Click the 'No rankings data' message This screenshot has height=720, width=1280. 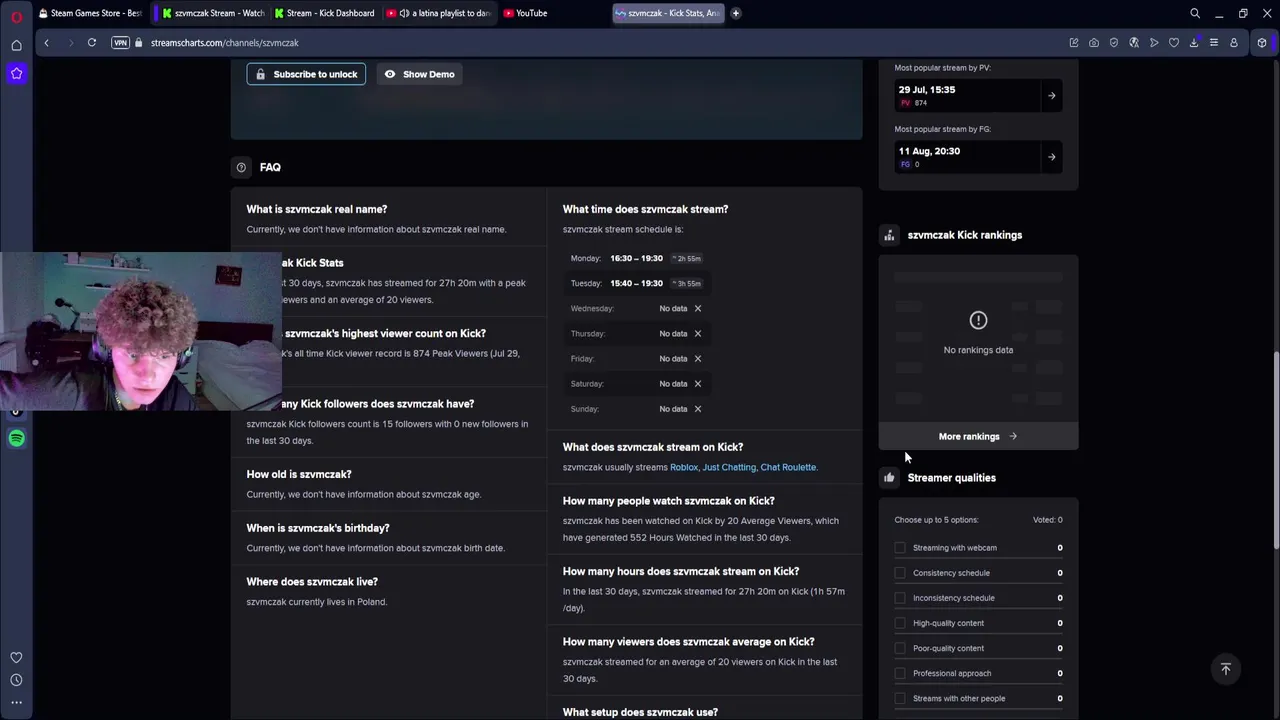(x=978, y=350)
